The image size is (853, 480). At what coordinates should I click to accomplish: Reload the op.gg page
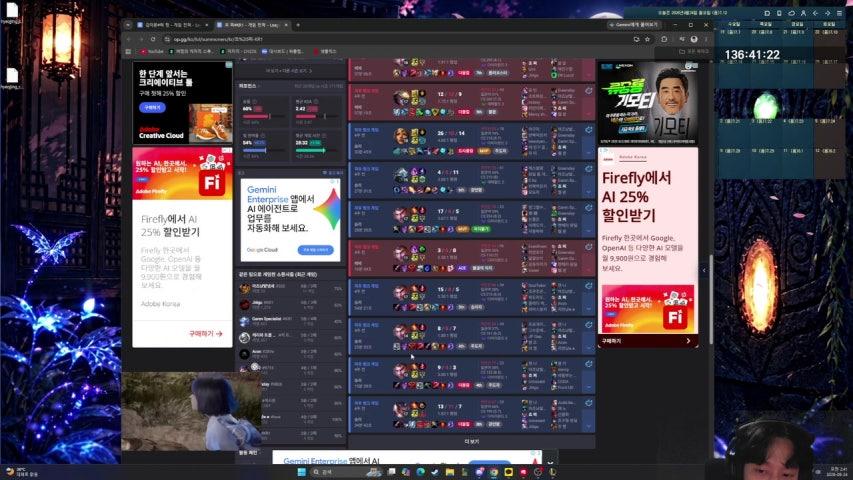tap(153, 39)
